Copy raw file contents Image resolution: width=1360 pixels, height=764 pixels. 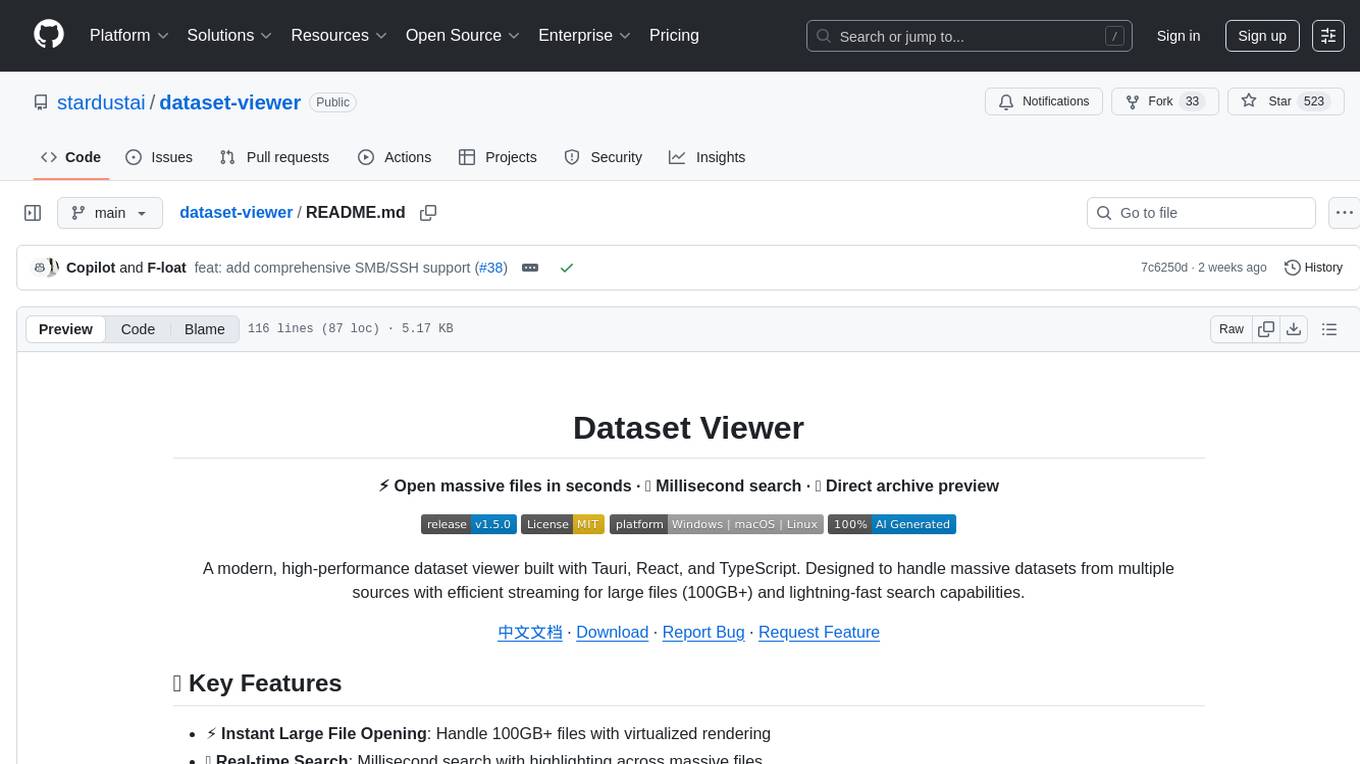(x=1266, y=329)
